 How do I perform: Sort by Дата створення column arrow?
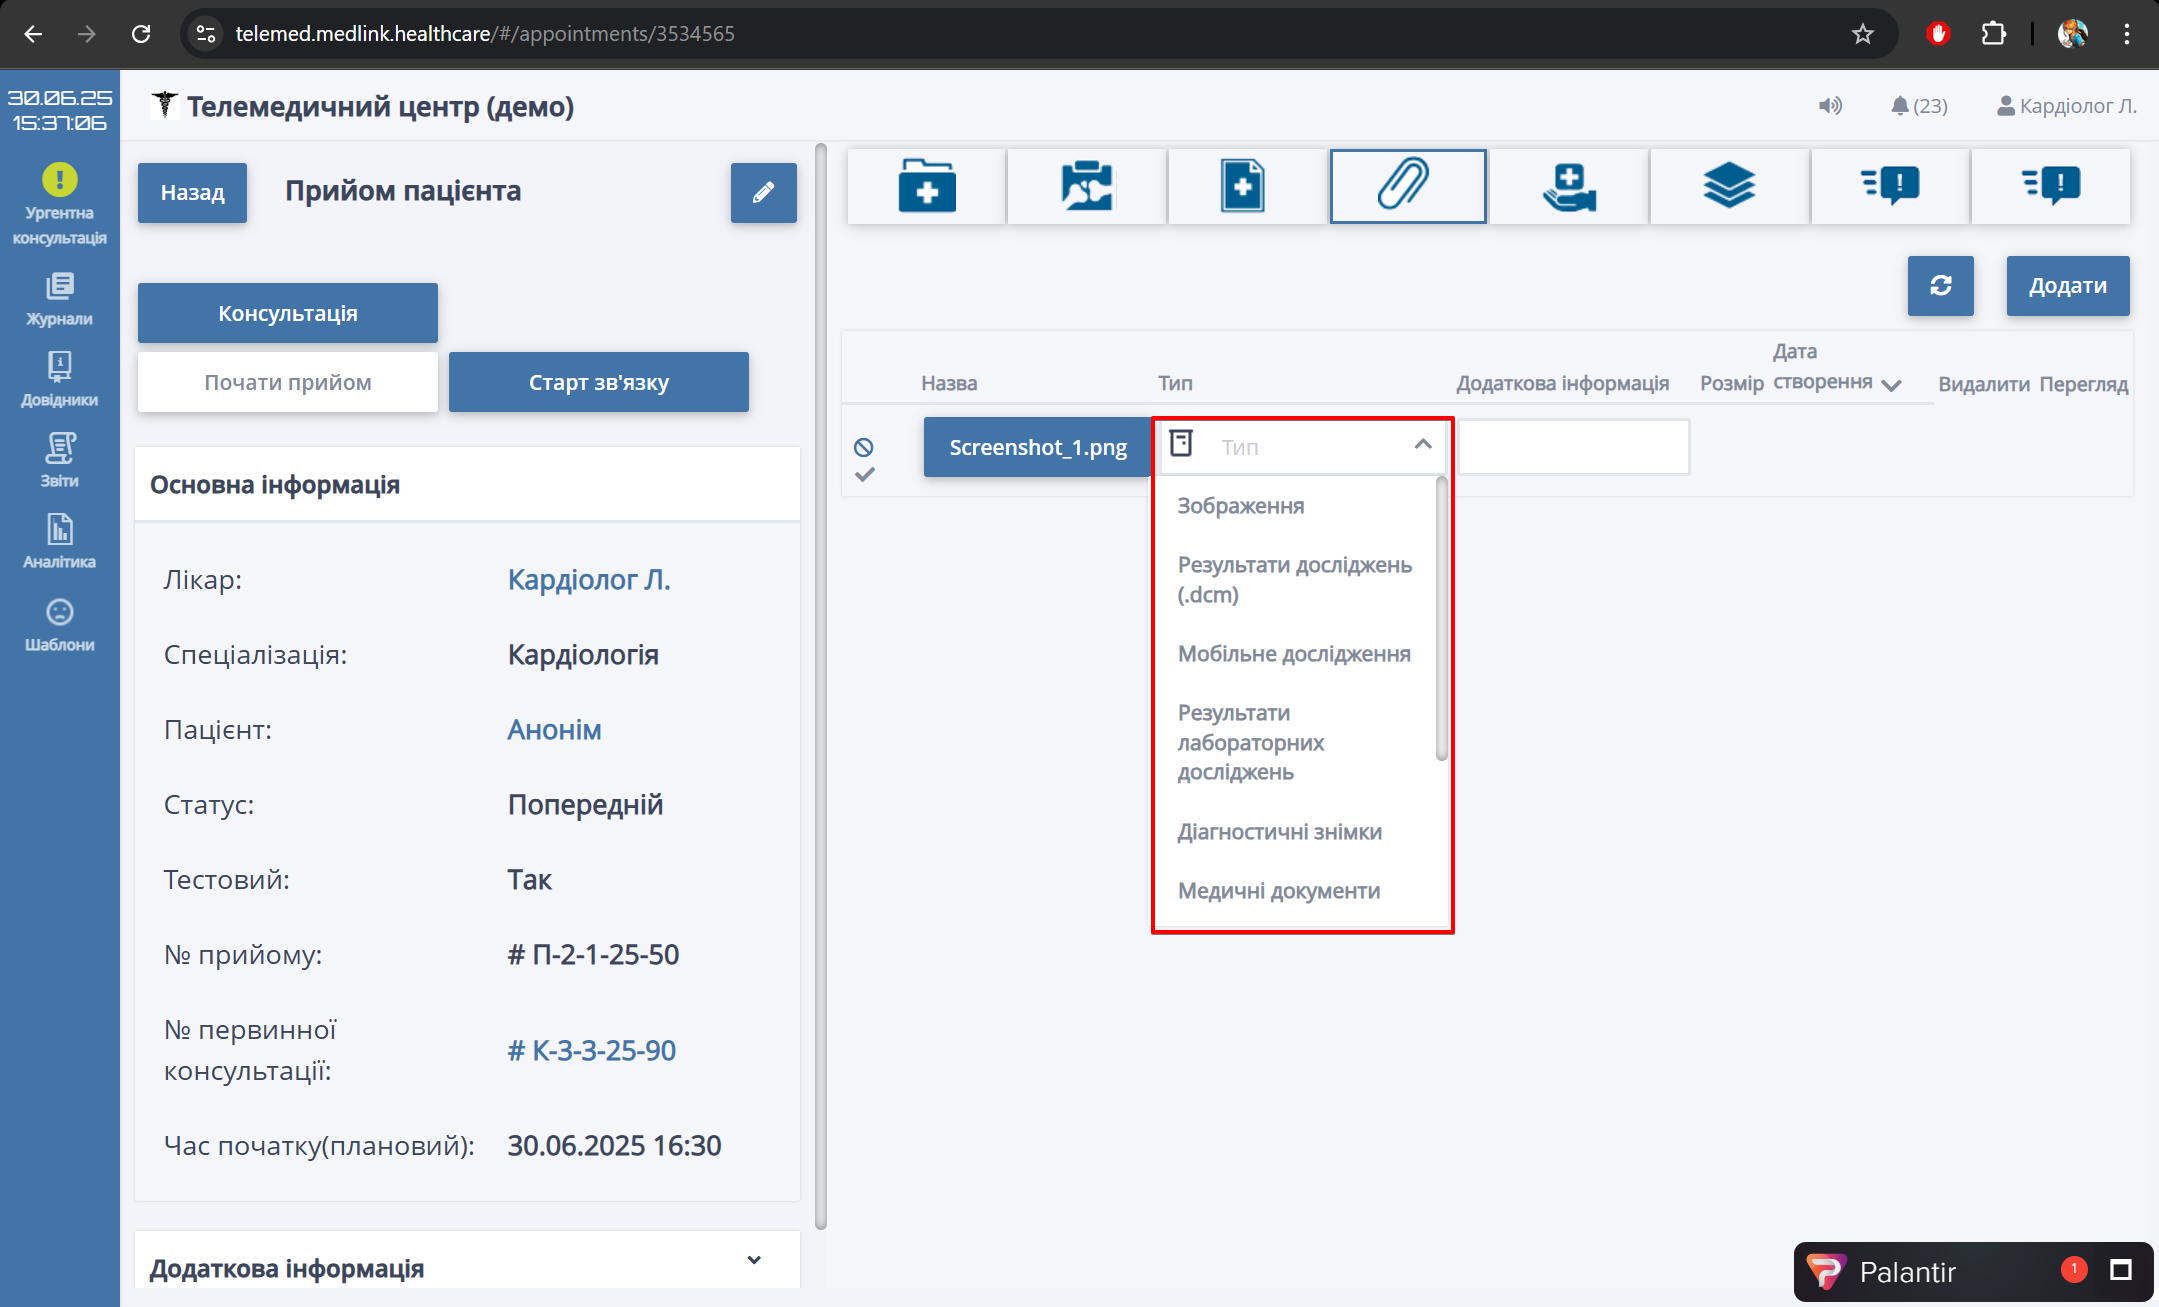(x=1891, y=385)
